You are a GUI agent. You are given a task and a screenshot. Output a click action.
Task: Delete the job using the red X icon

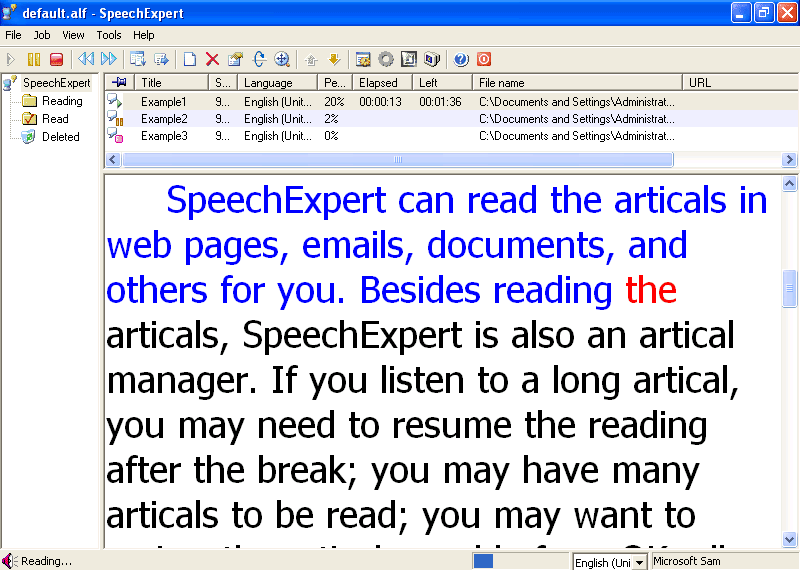212,59
